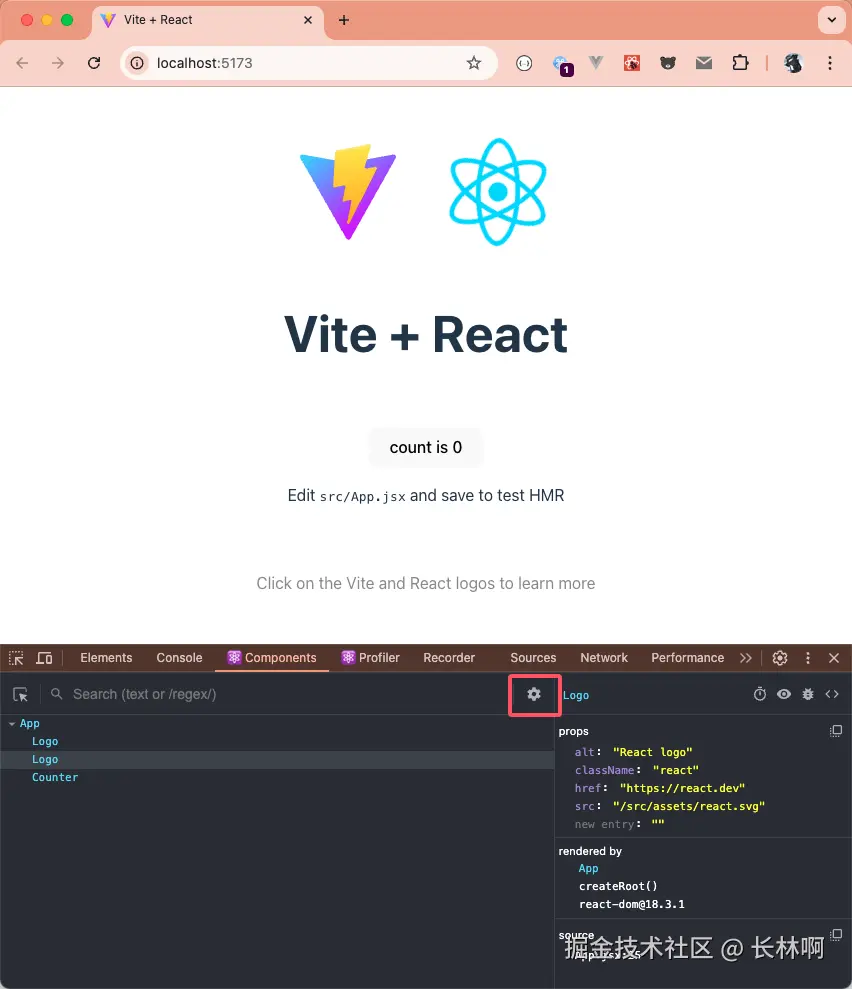This screenshot has height=989, width=852.
Task: Copy source to clipboard
Action: point(836,935)
